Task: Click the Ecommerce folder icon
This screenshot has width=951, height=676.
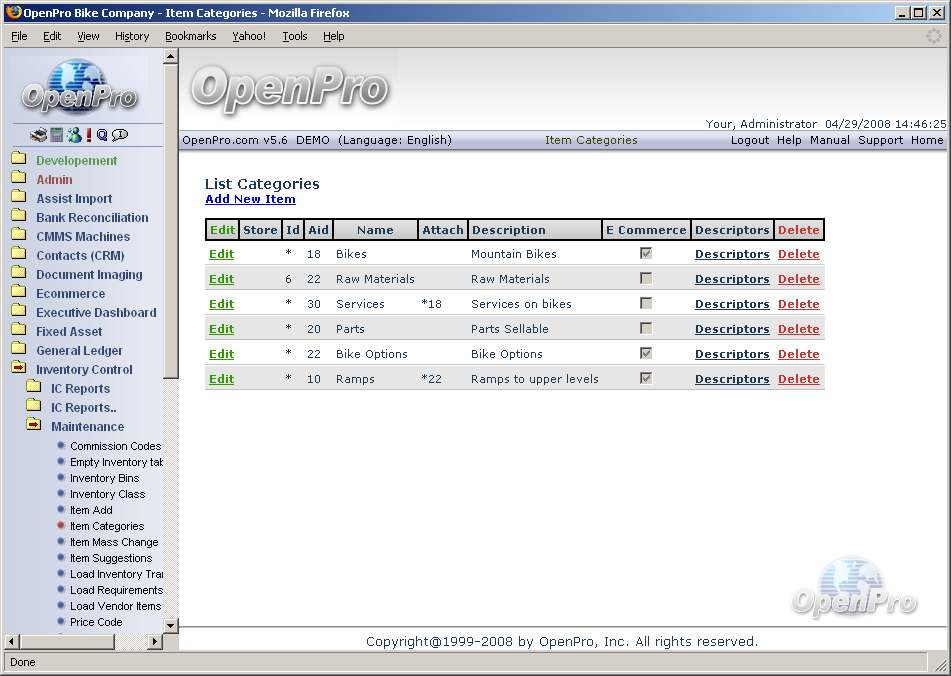Action: tap(18, 293)
